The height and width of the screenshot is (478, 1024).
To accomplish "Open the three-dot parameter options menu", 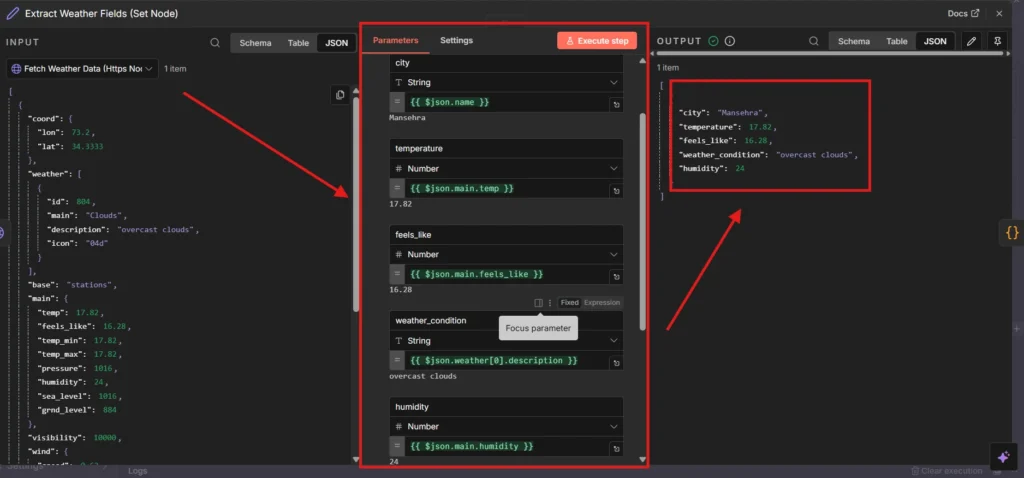I will (x=550, y=302).
